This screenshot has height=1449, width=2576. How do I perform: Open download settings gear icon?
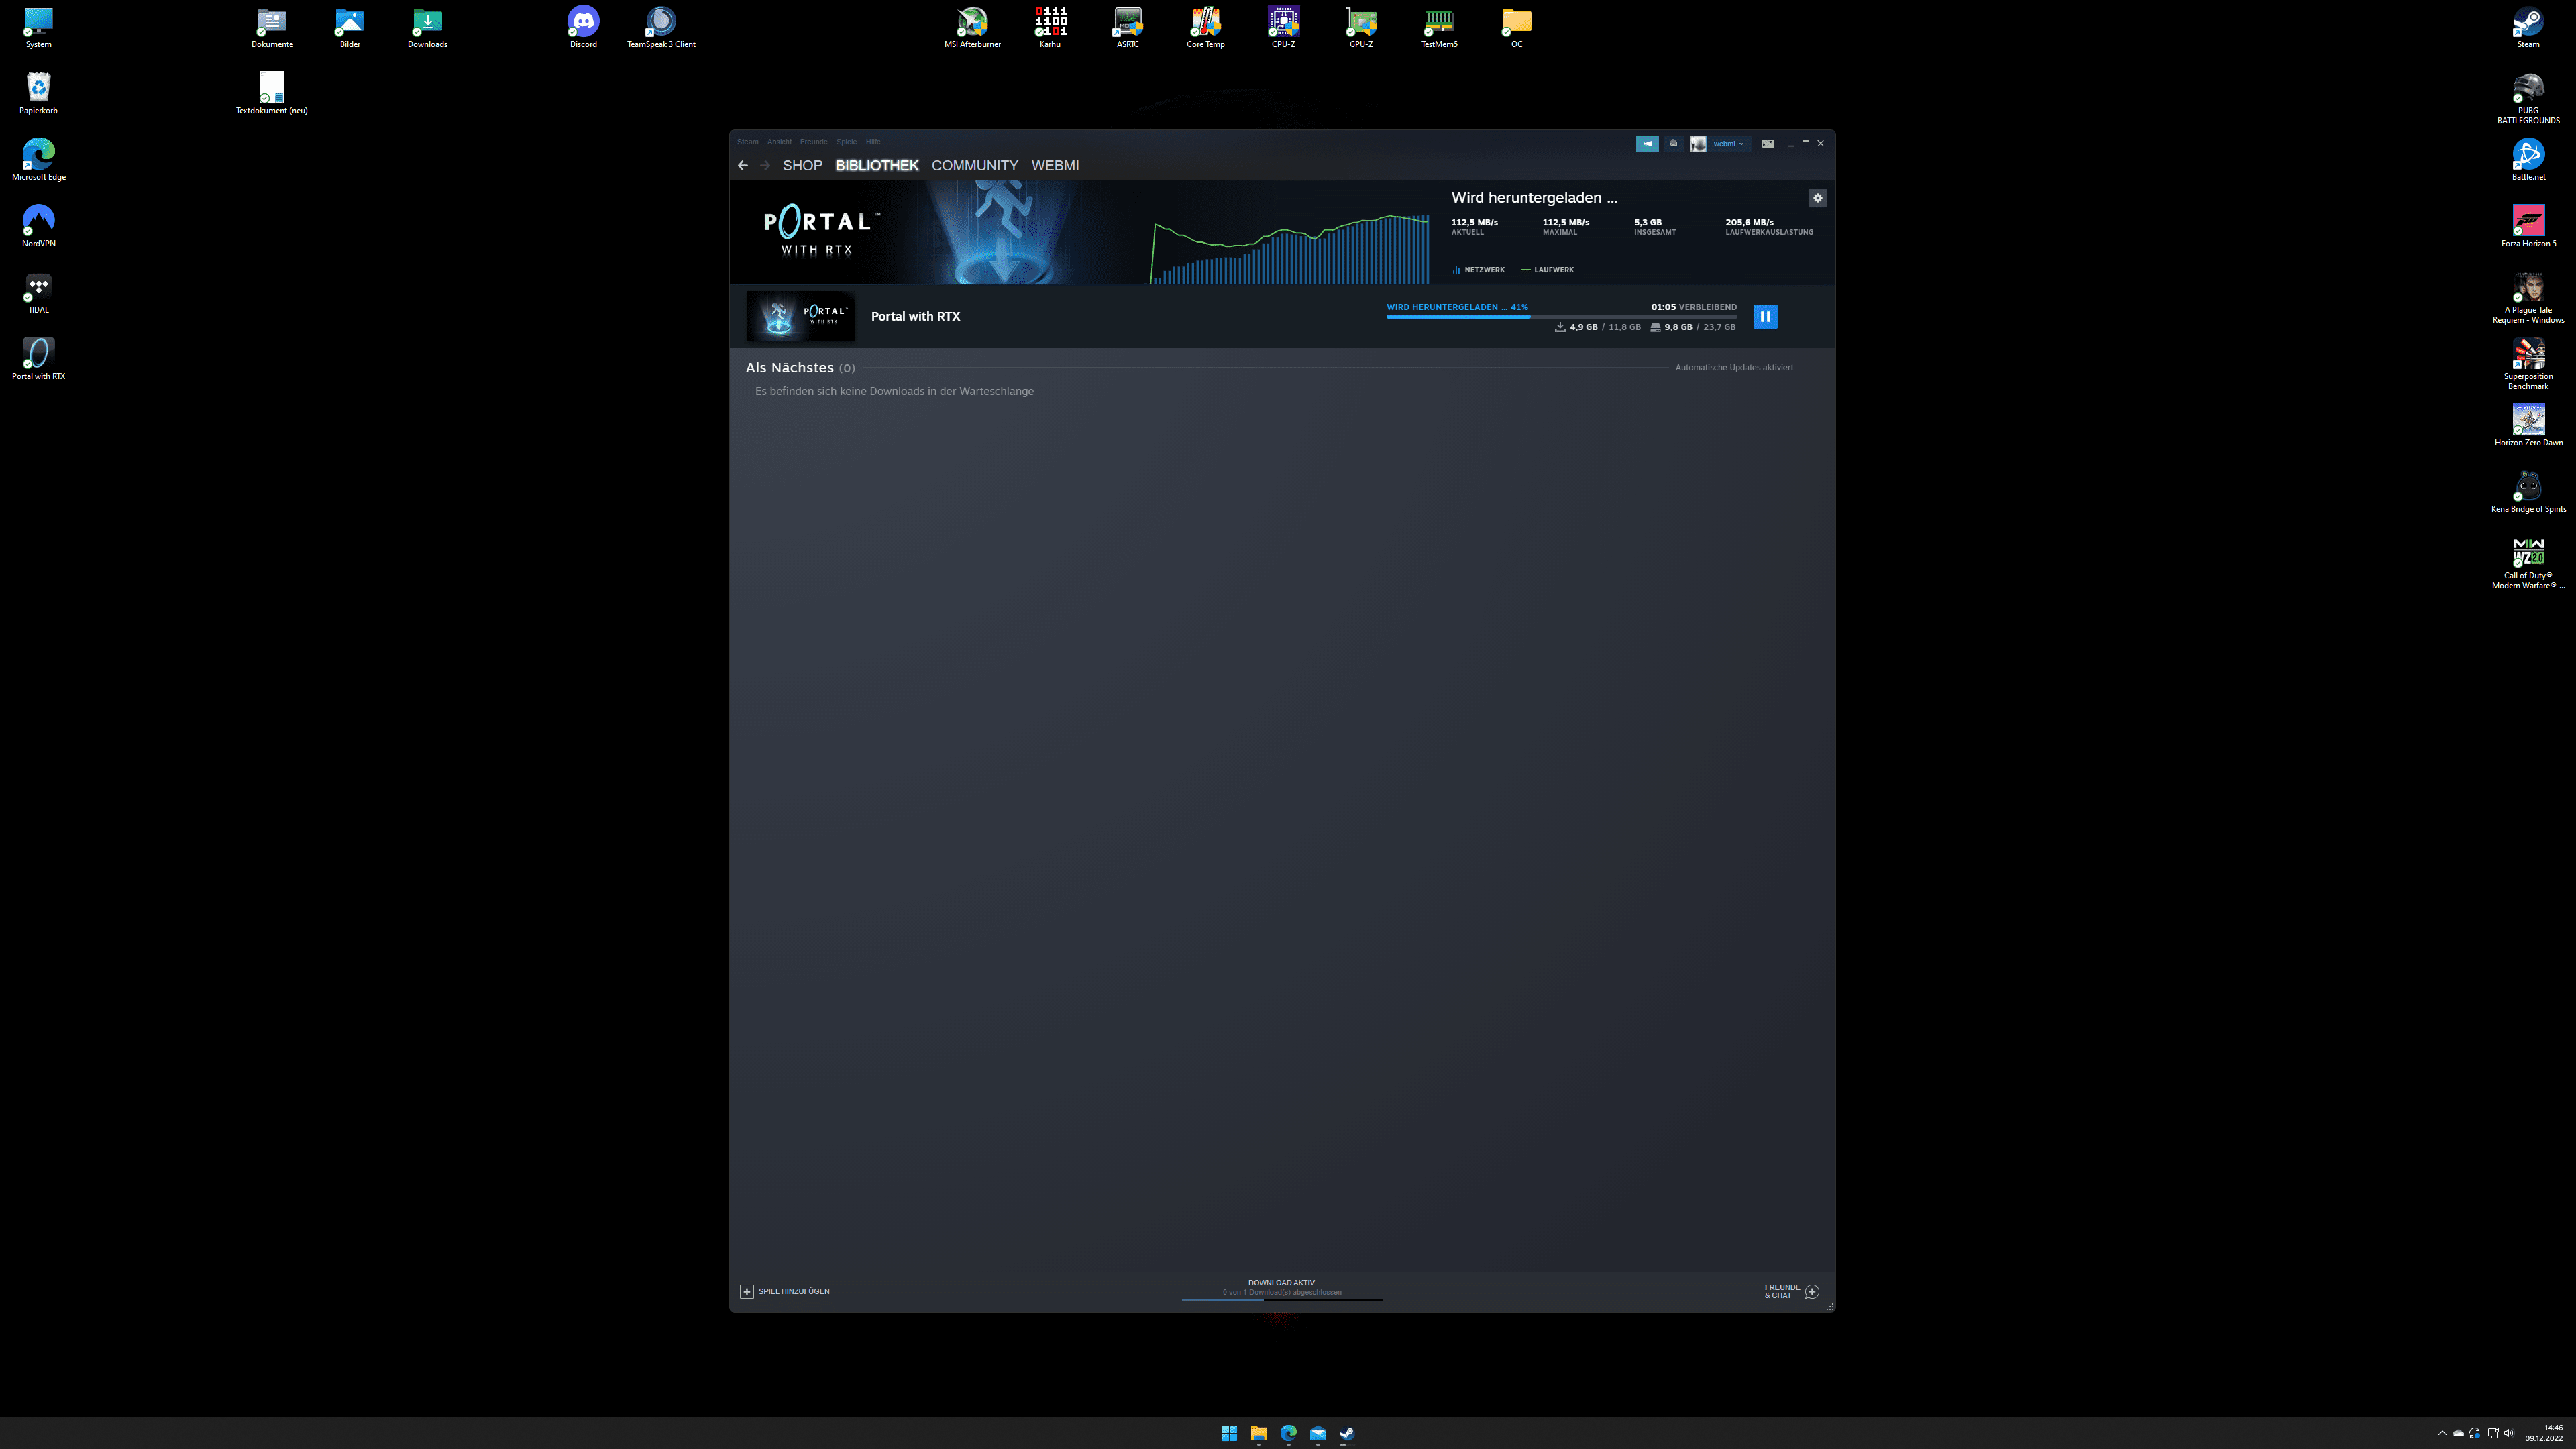point(1817,198)
